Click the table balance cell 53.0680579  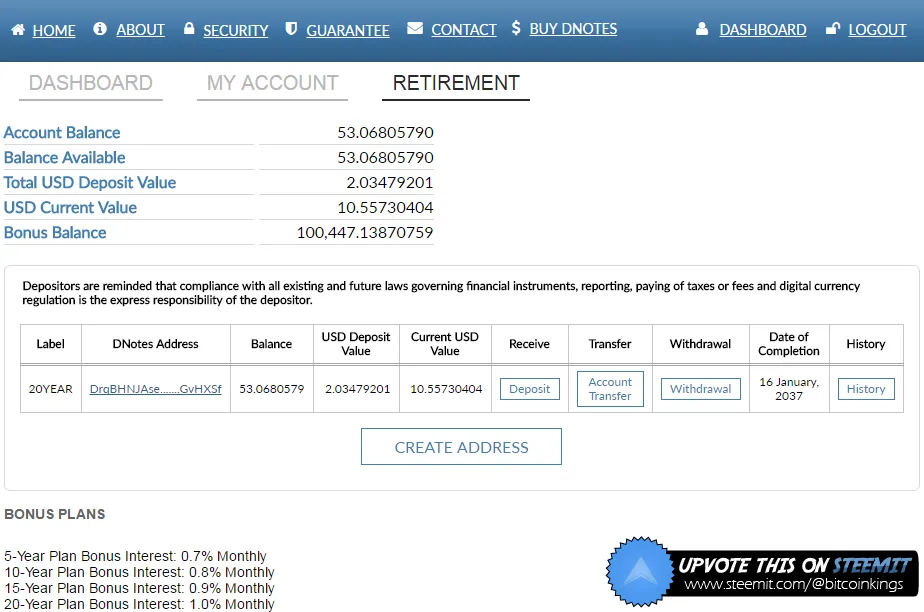point(272,389)
